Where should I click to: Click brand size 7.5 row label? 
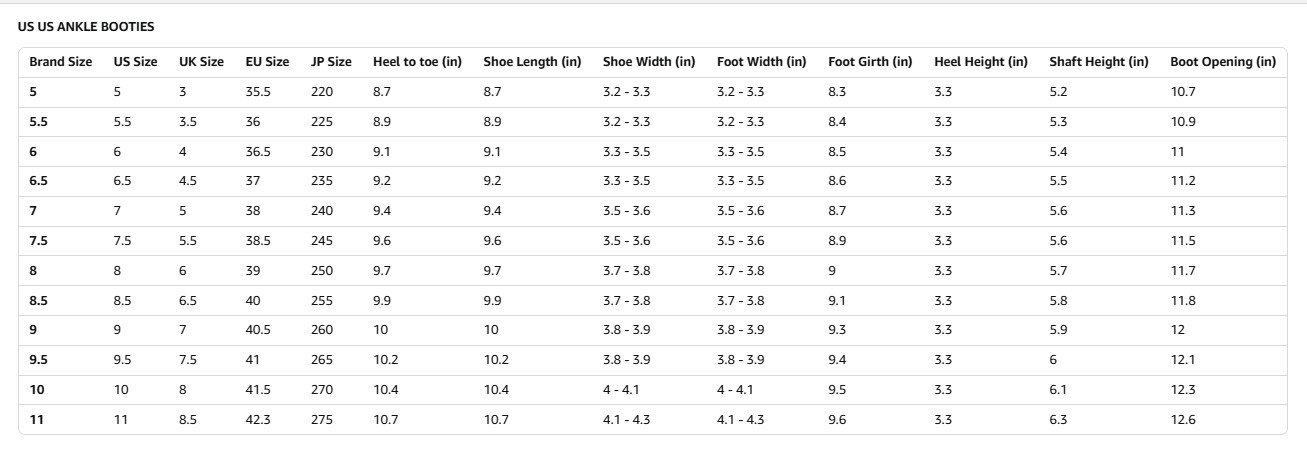[x=40, y=241]
